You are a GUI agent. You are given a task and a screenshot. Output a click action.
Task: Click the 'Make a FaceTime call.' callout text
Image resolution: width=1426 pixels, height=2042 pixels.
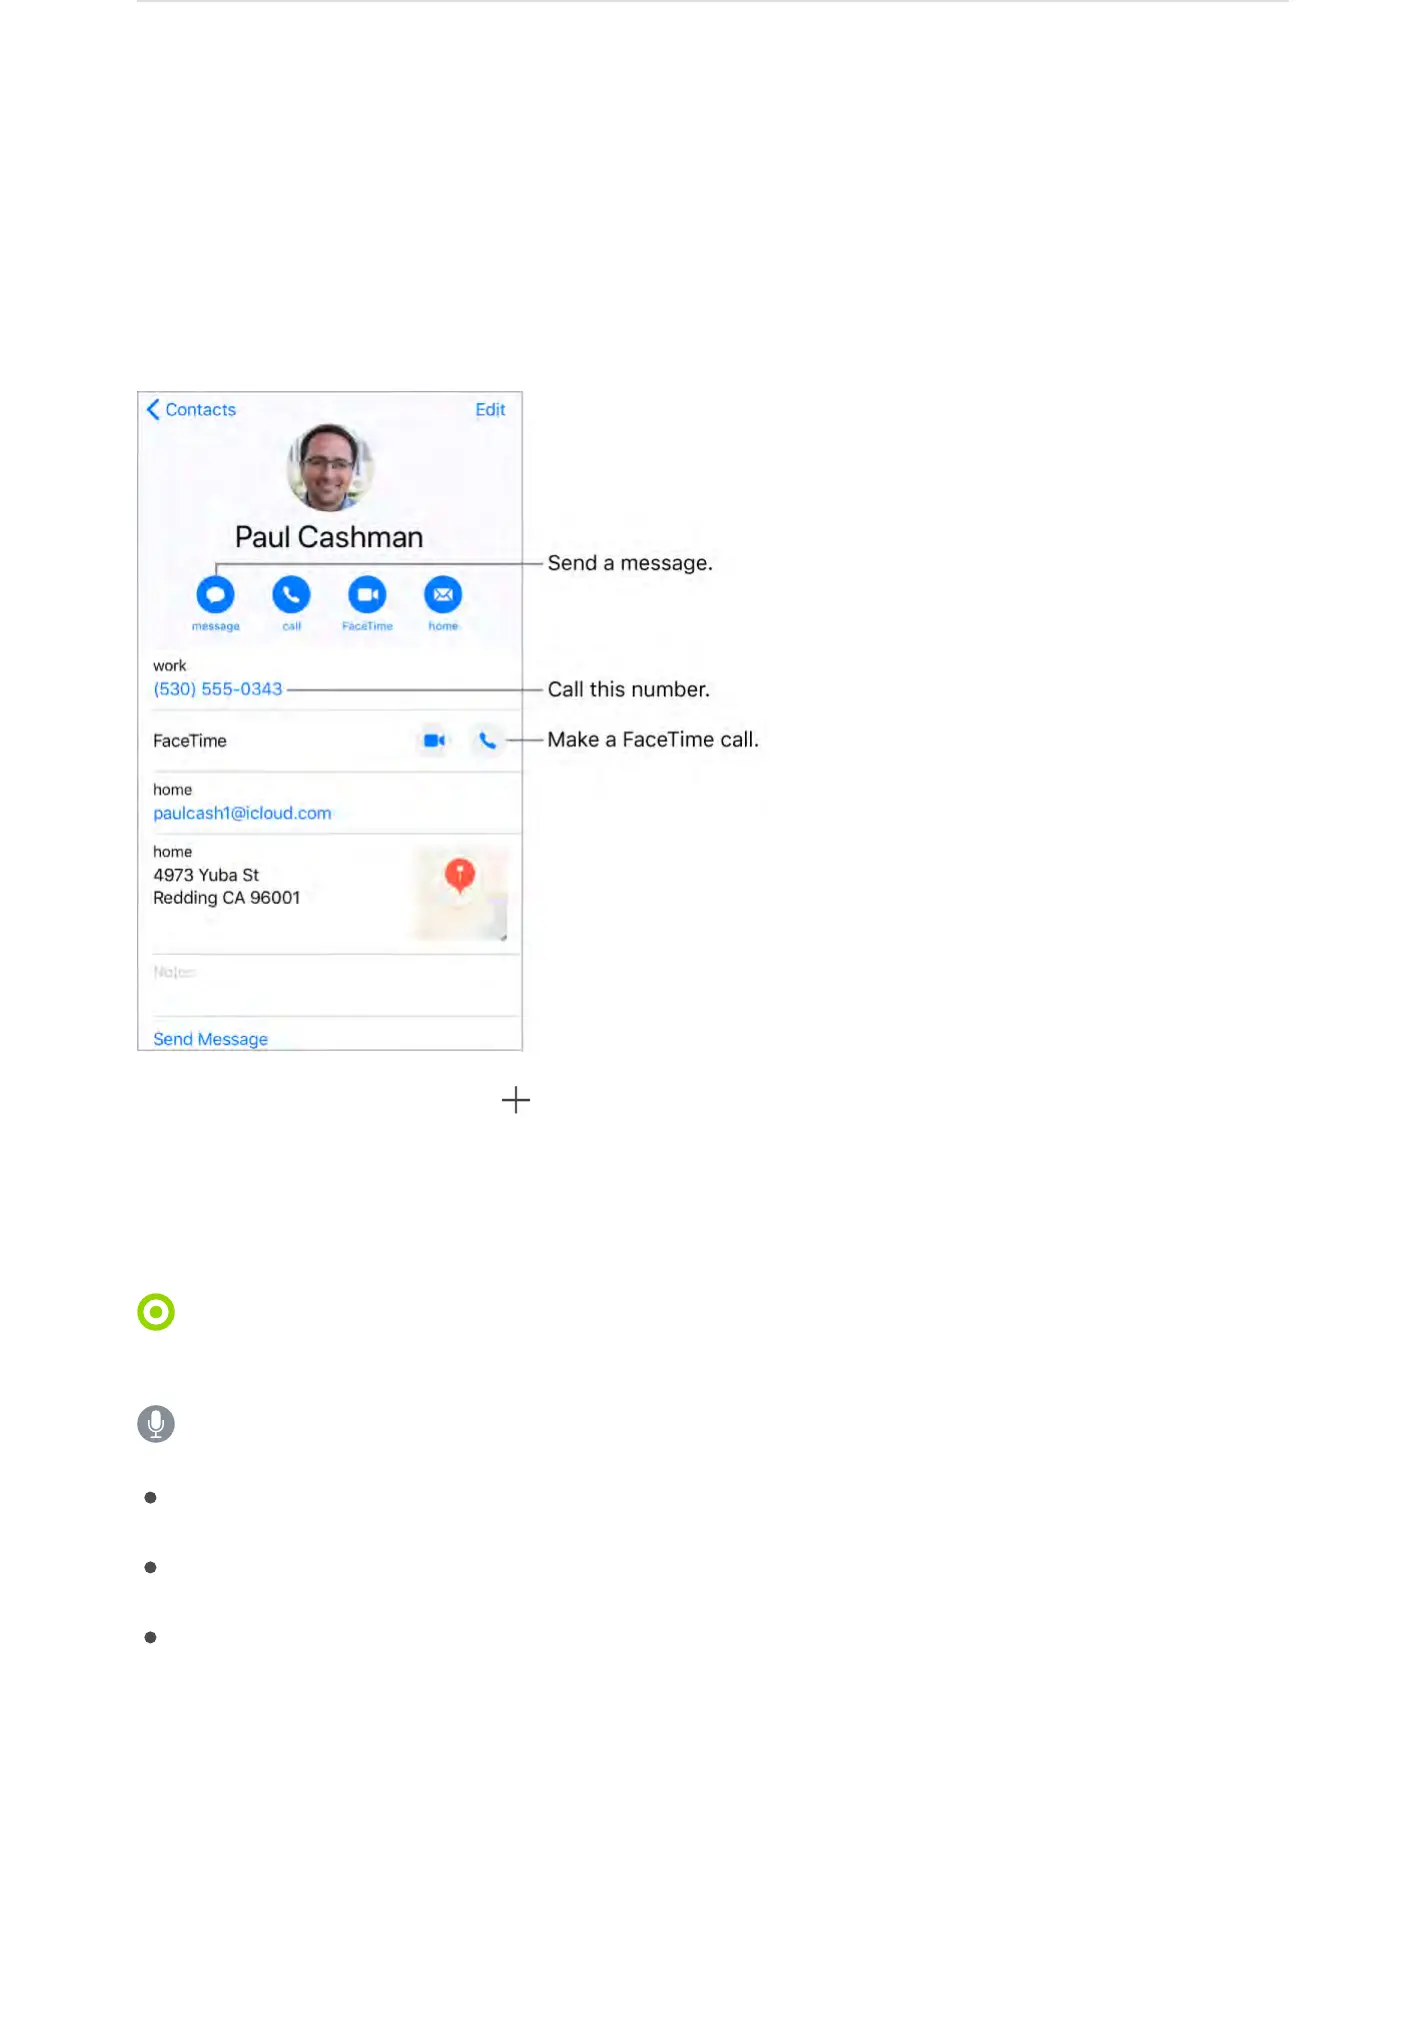pos(653,739)
